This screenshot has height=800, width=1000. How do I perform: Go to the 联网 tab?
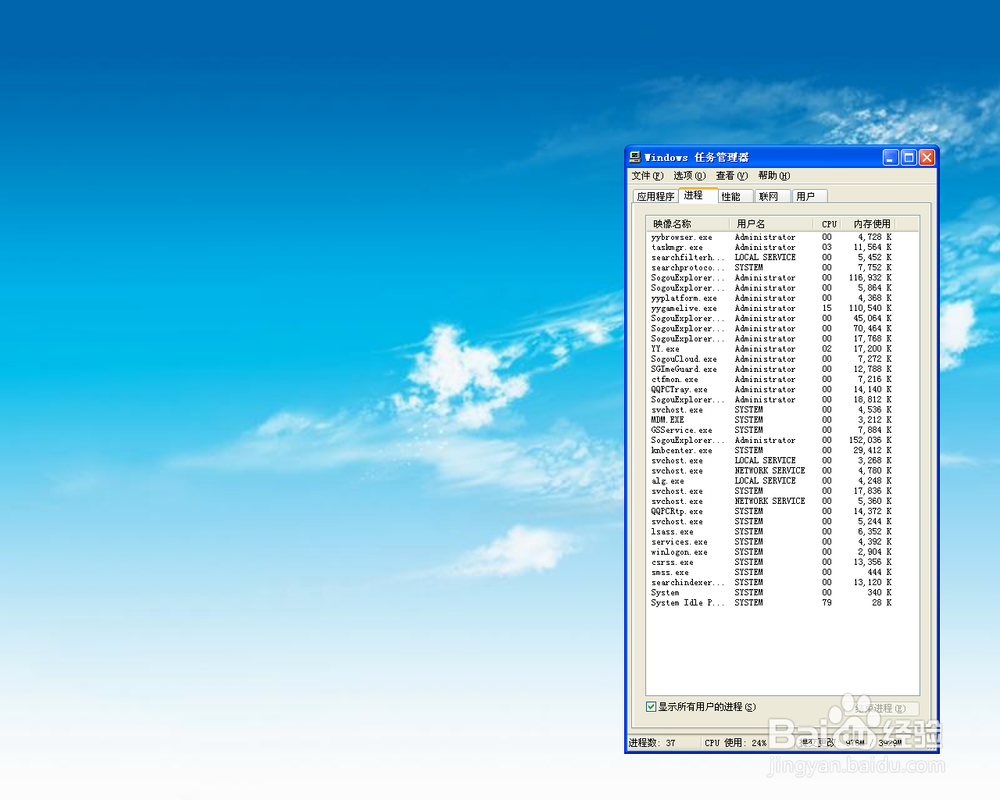tap(772, 196)
